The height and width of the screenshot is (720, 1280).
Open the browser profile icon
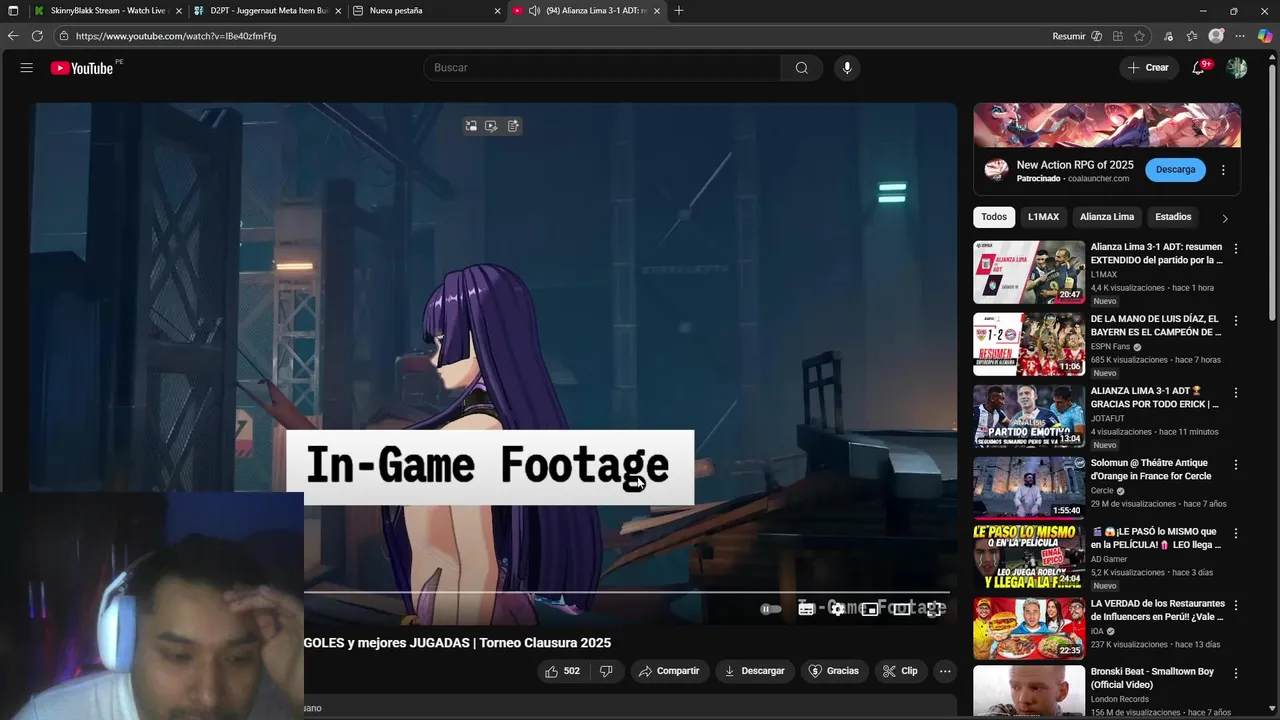coord(1216,36)
